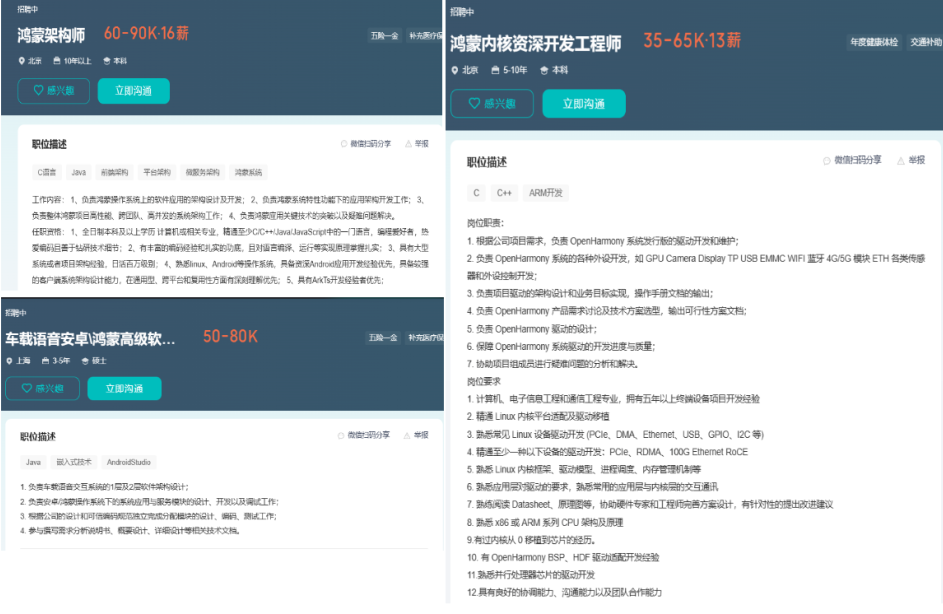This screenshot has width=943, height=614.
Task: Click 立即沟通 on 鸿蒙架构师 job
Action: [134, 91]
